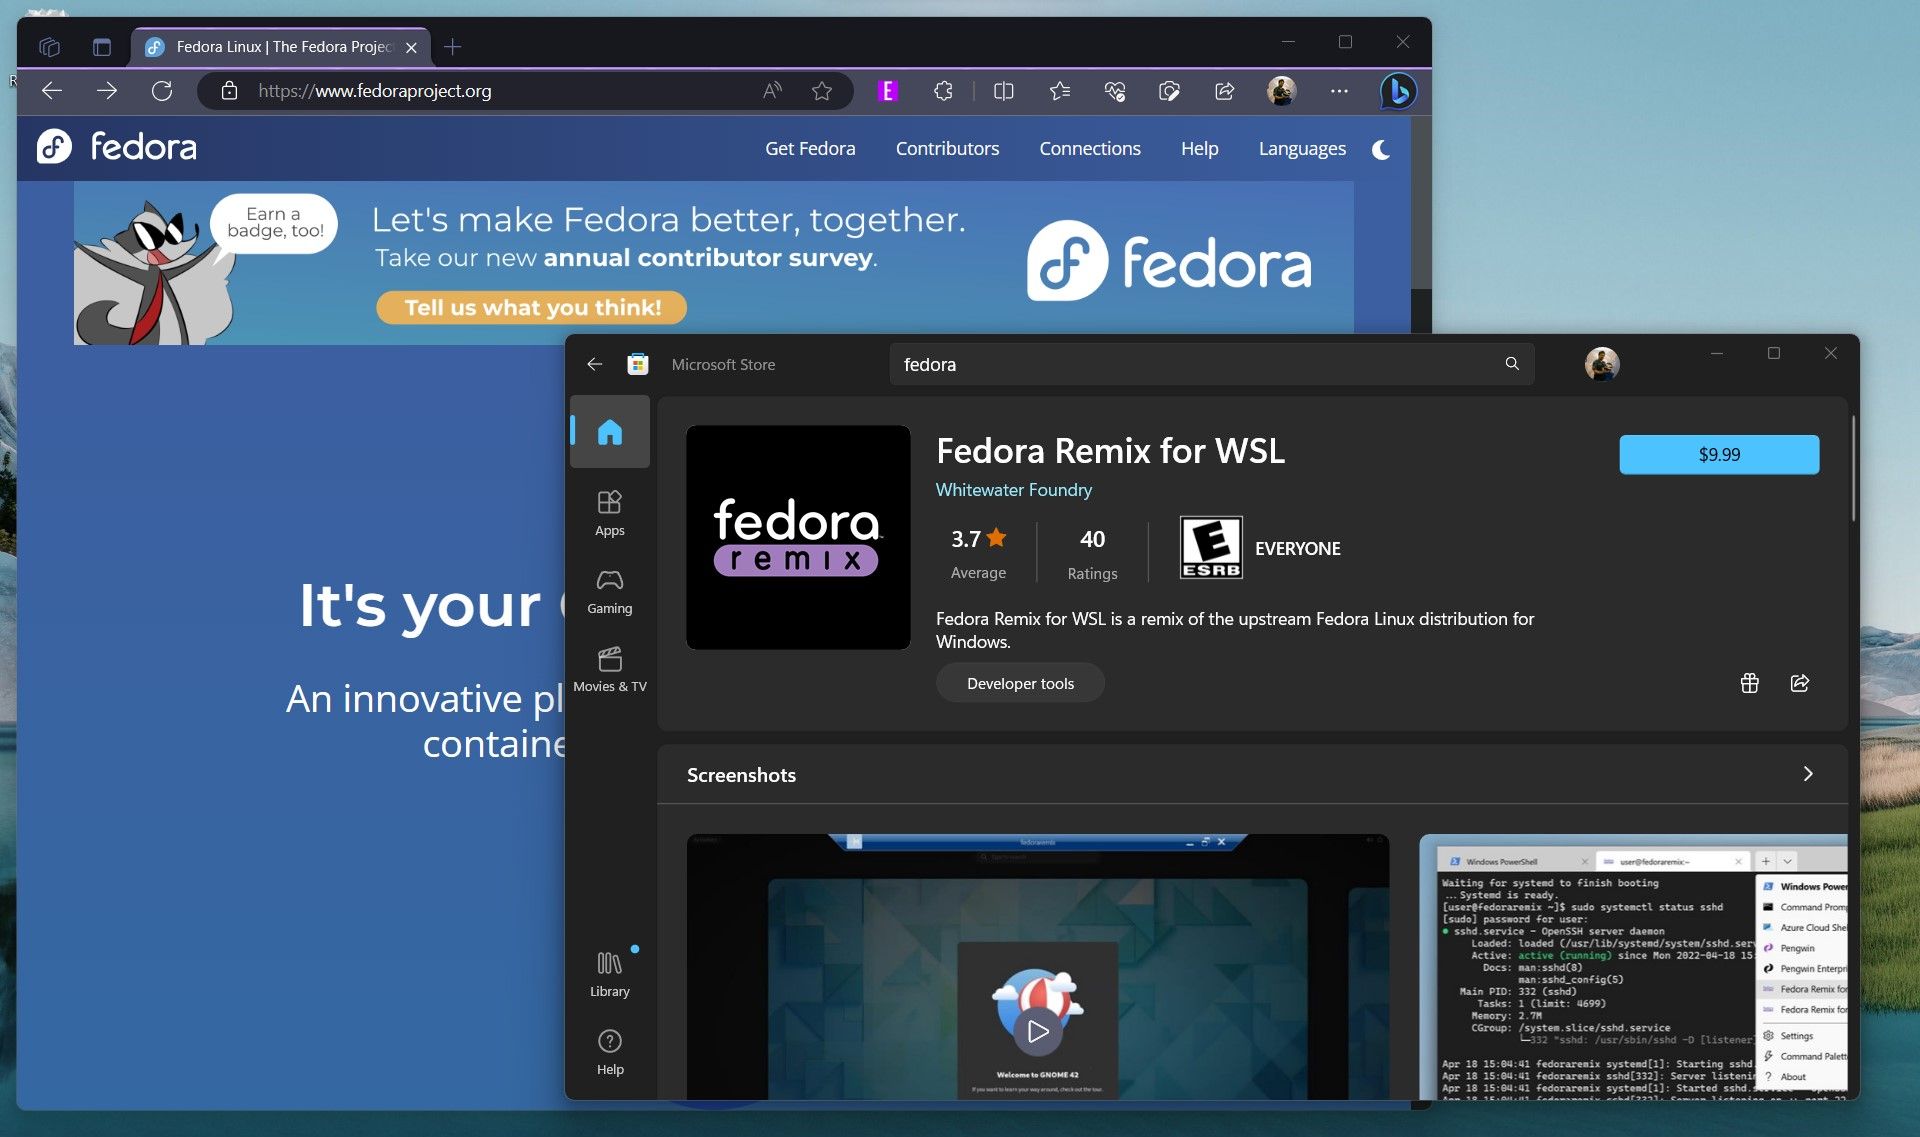Click the search magnifier icon in Microsoft Store
This screenshot has height=1137, width=1920.
click(1511, 363)
